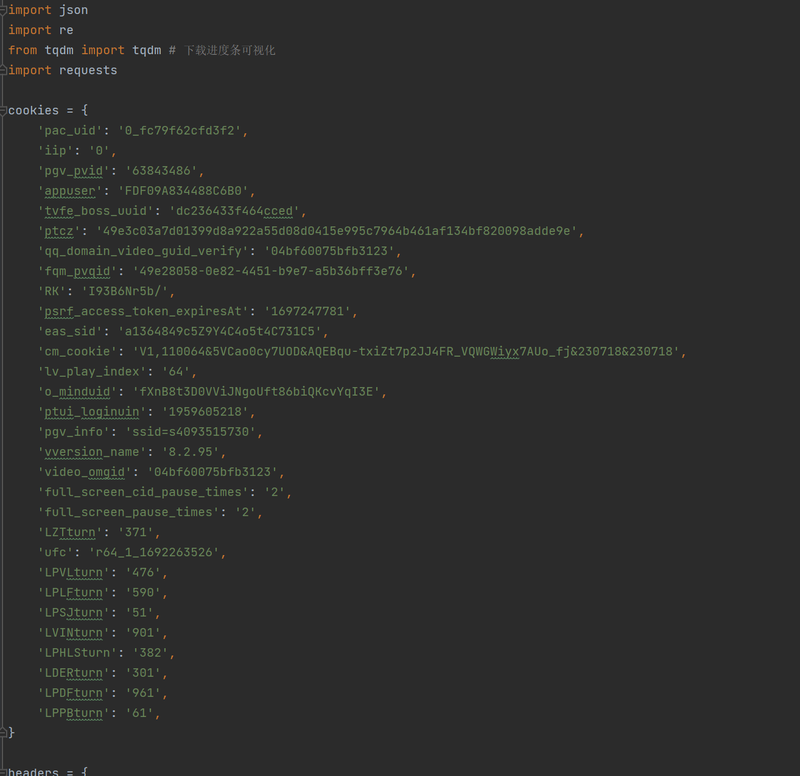Click the 'ptcz' key
The width and height of the screenshot is (800, 776).
59,231
